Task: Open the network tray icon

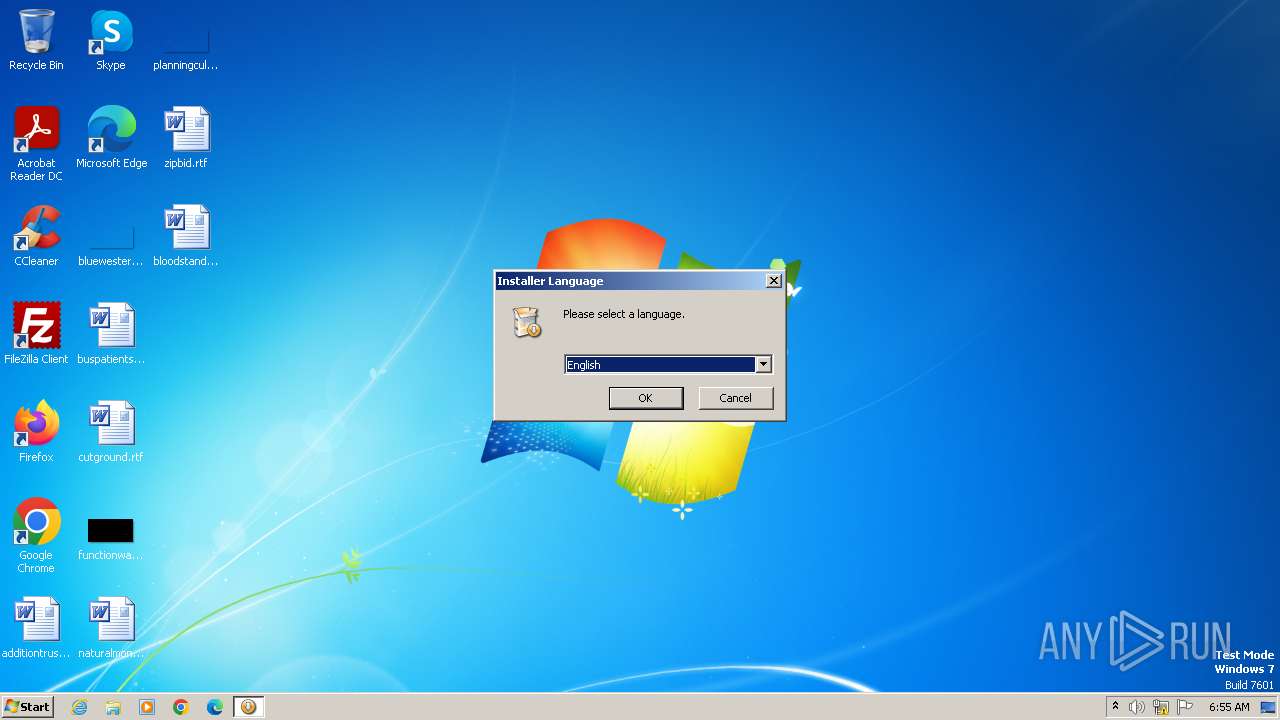Action: coord(1161,707)
